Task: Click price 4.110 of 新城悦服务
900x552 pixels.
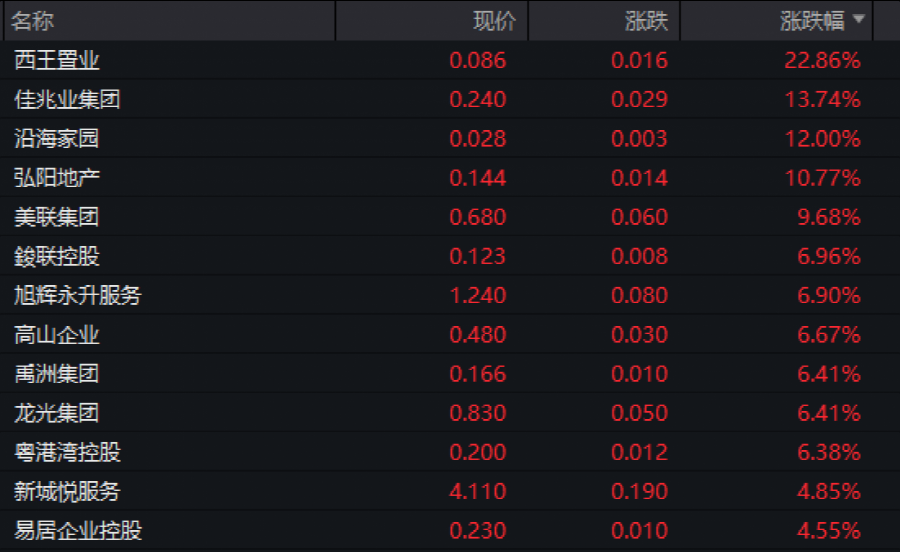Action: tap(478, 491)
